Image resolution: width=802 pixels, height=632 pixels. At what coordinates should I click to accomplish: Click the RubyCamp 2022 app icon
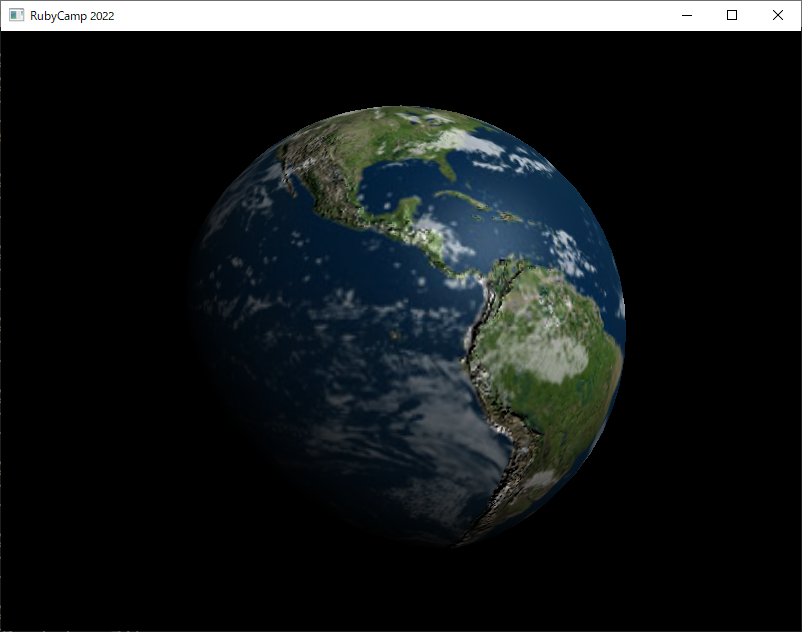point(16,15)
